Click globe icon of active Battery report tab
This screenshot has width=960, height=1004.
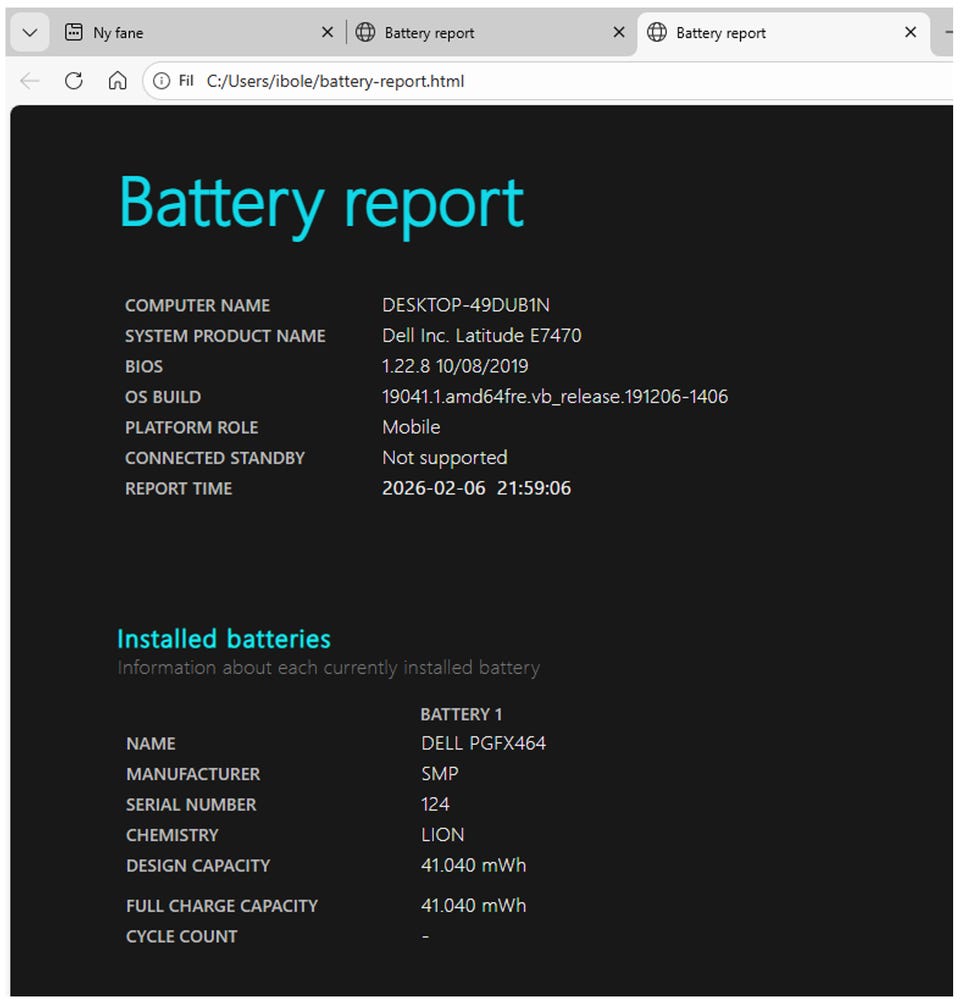click(x=656, y=32)
